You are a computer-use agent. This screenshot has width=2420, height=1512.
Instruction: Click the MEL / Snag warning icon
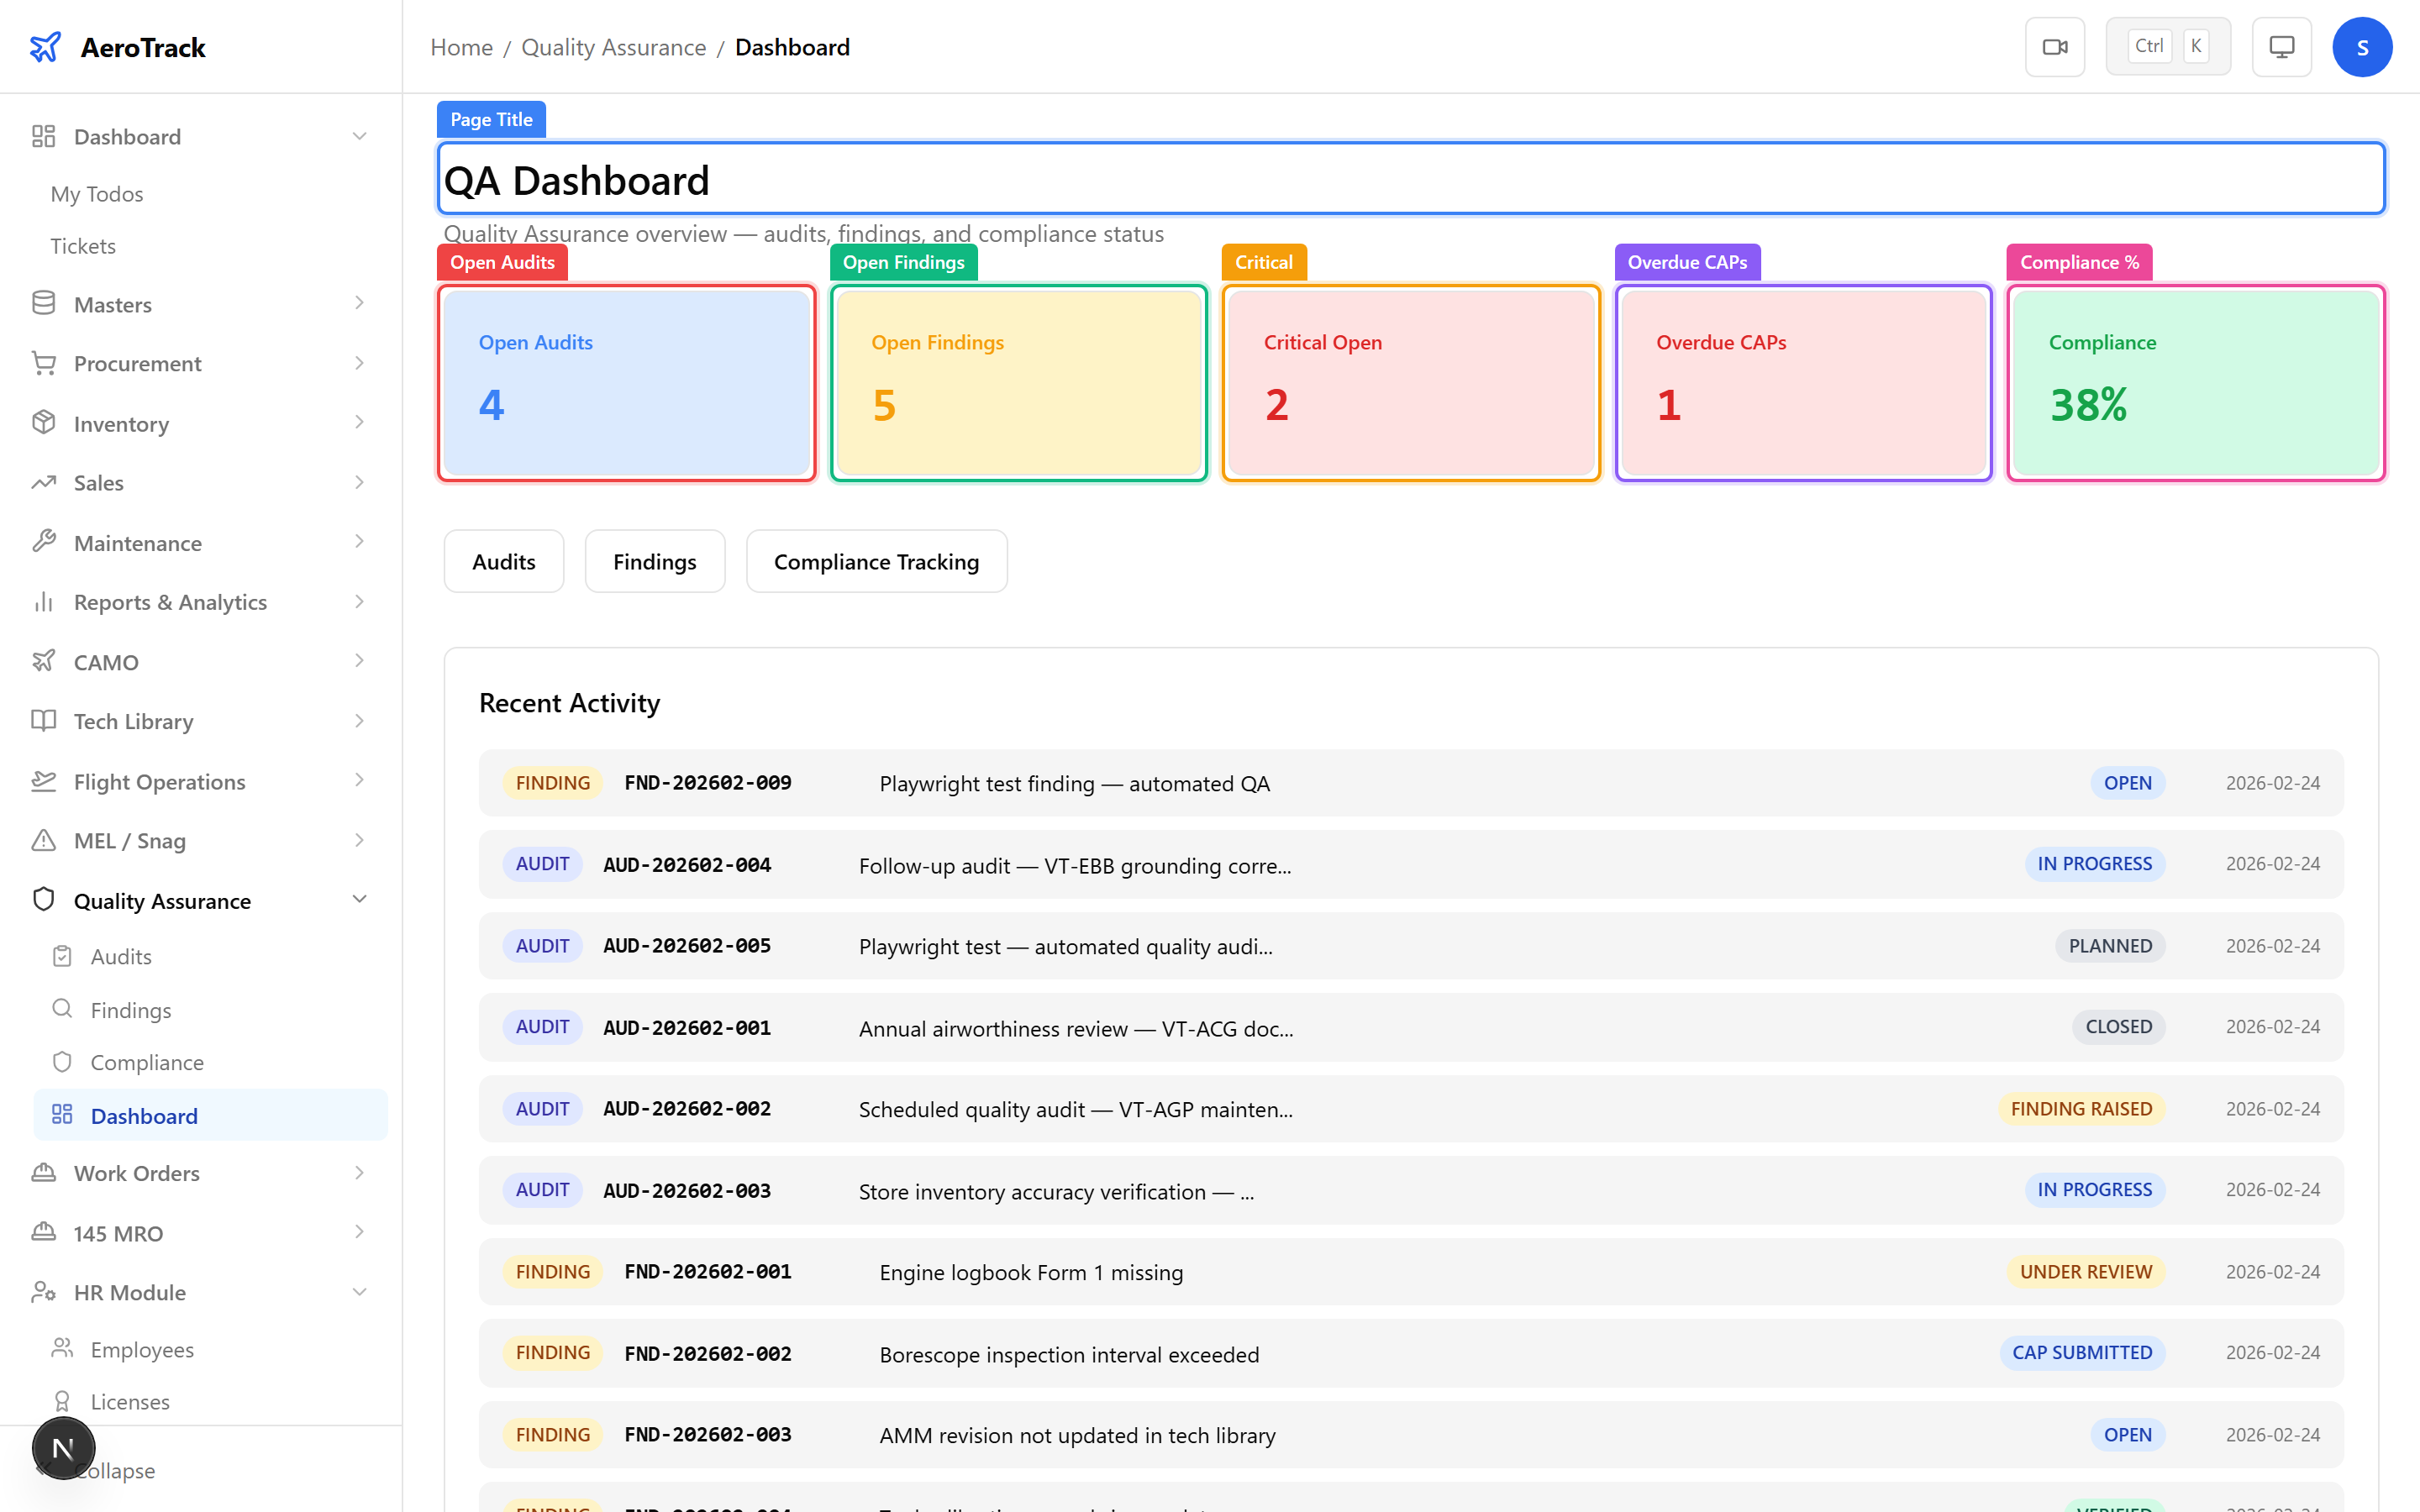(x=43, y=840)
